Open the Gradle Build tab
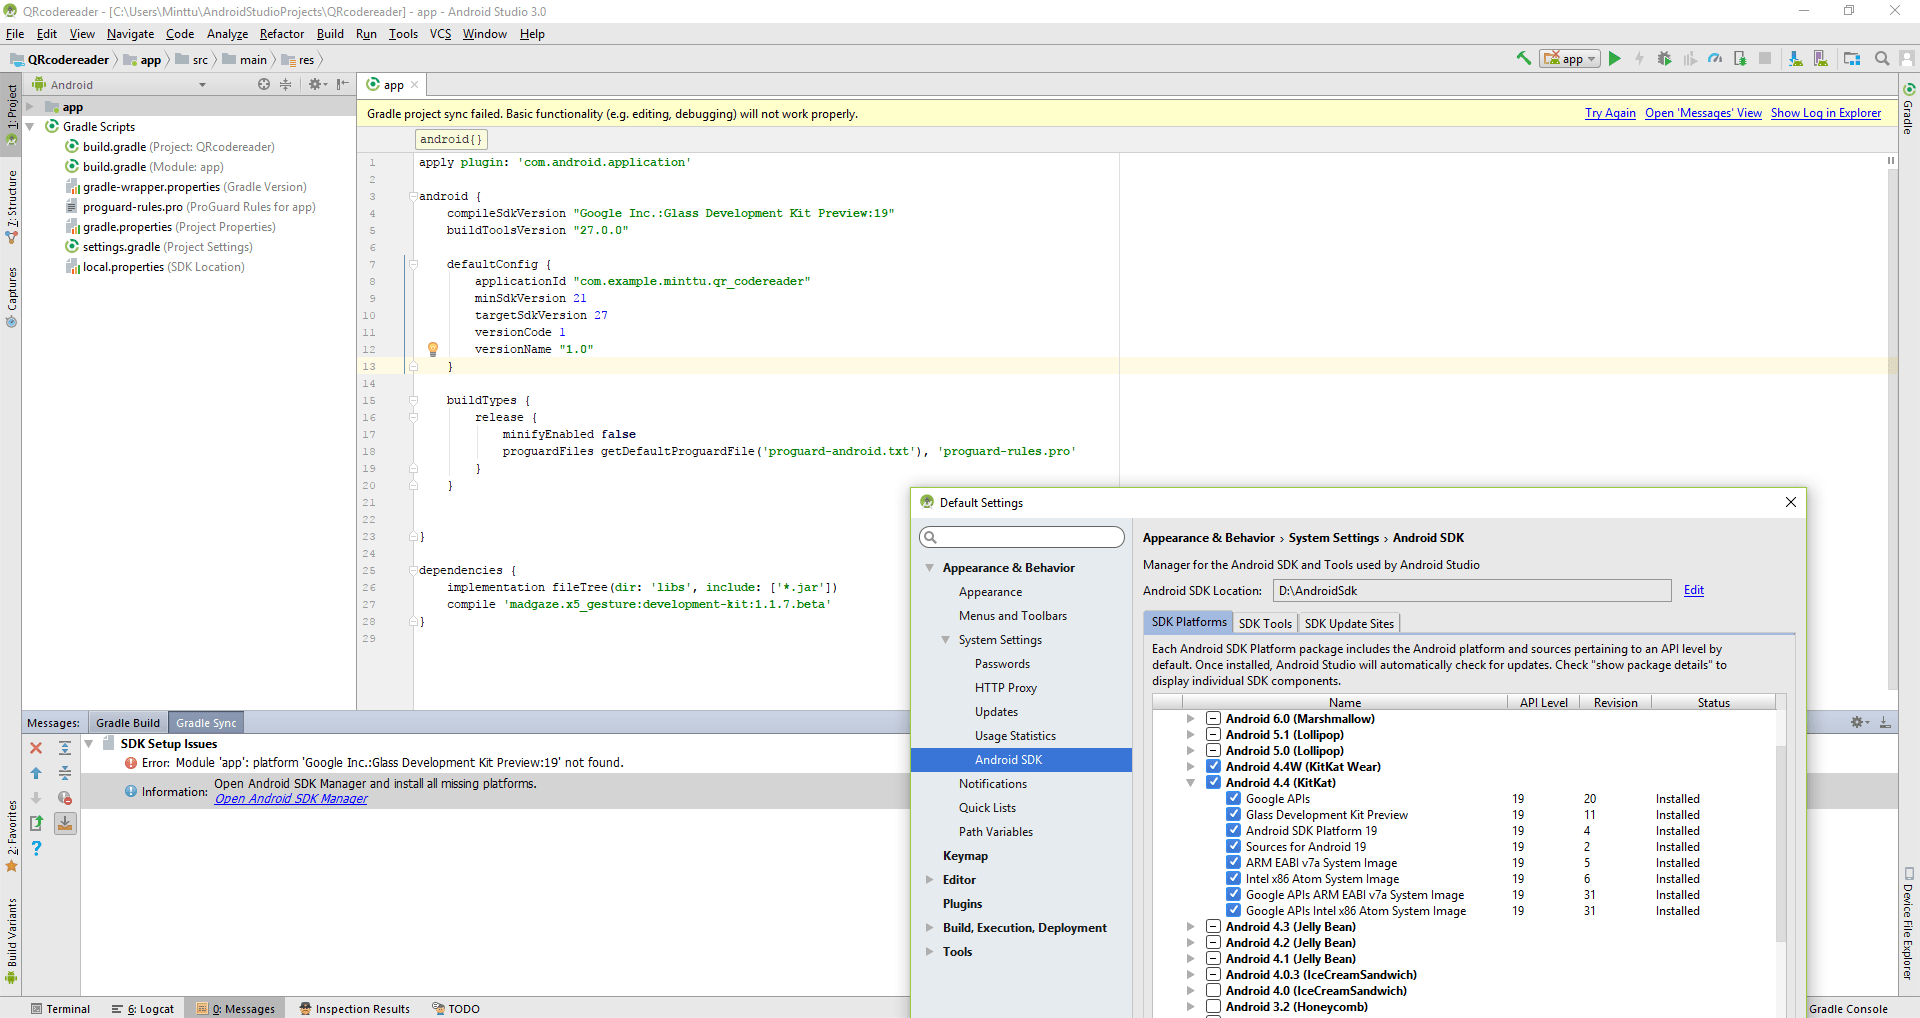Screen dimensions: 1920x1018 coord(127,722)
